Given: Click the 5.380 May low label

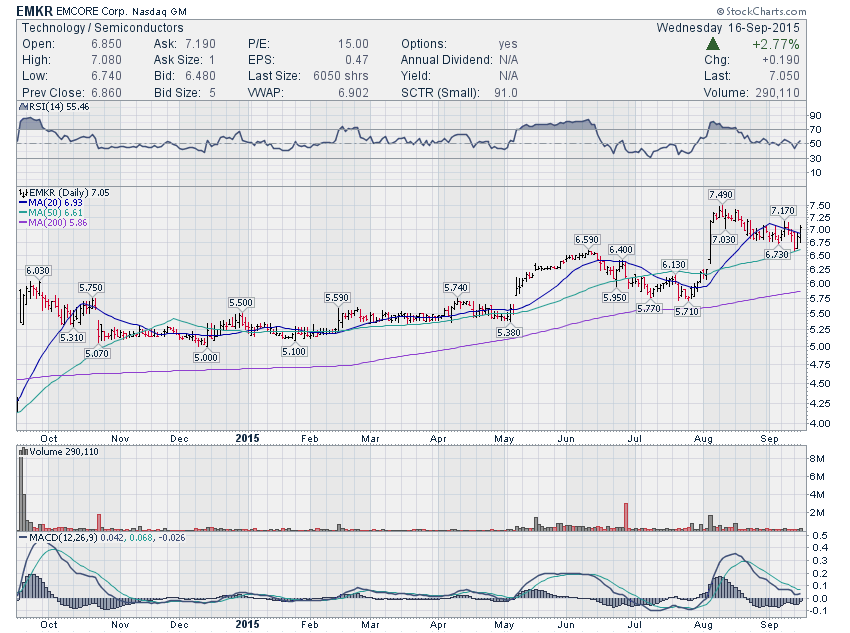Looking at the screenshot, I should pyautogui.click(x=508, y=332).
